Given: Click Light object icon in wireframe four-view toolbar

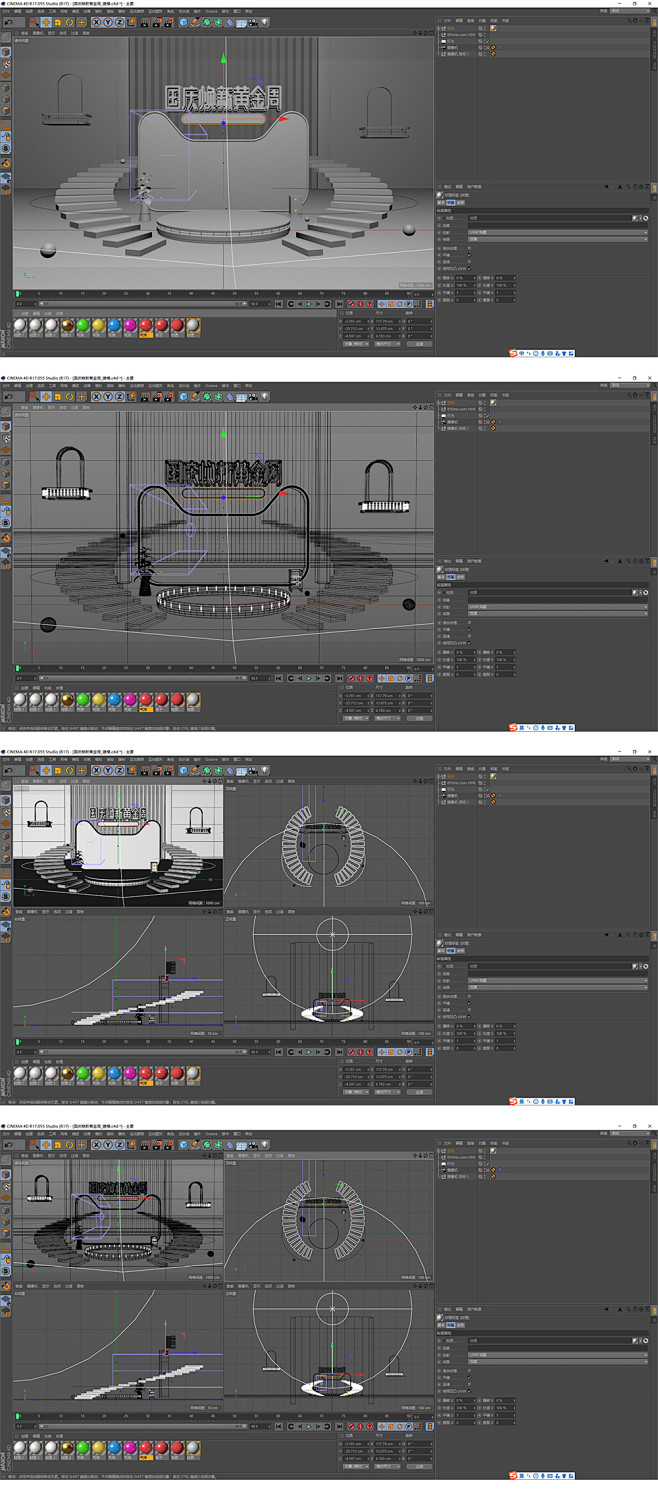Looking at the screenshot, I should click(x=263, y=1144).
